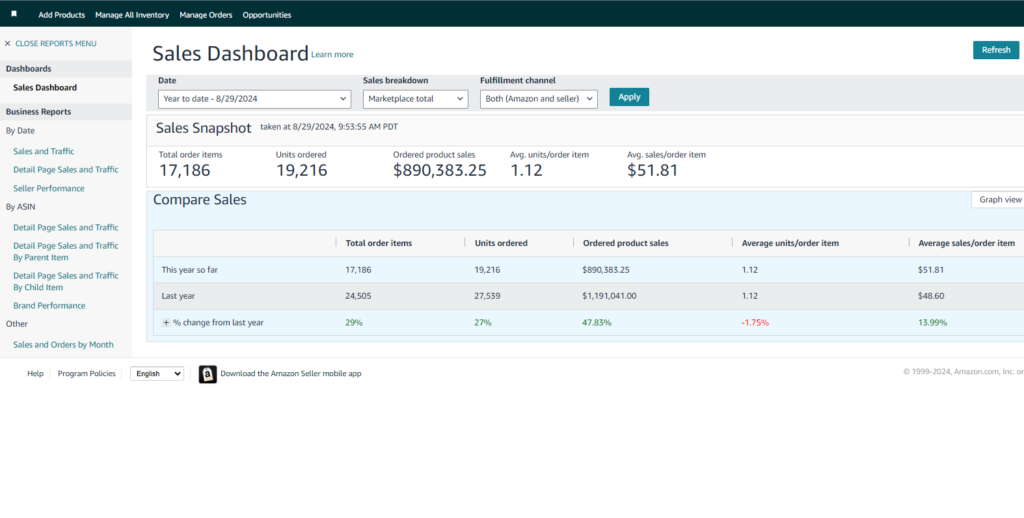Open the Learn more link
This screenshot has width=1024, height=518.
(332, 55)
